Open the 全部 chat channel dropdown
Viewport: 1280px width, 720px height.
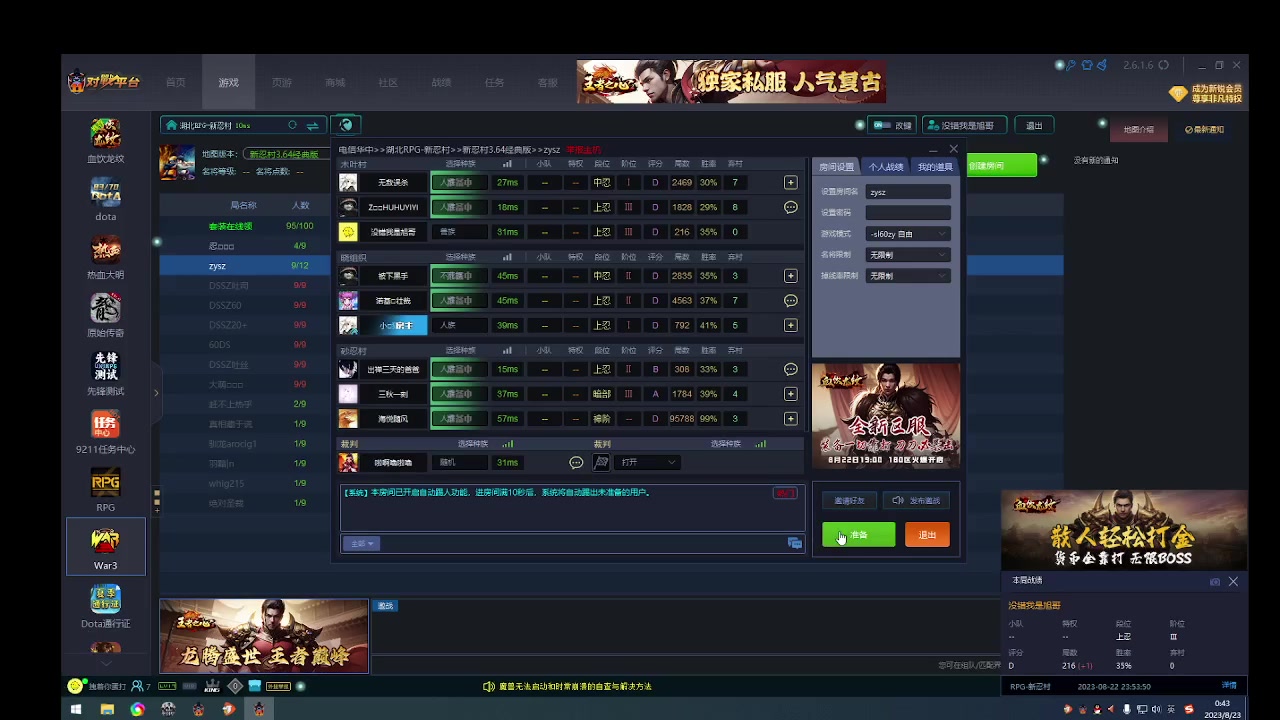360,543
